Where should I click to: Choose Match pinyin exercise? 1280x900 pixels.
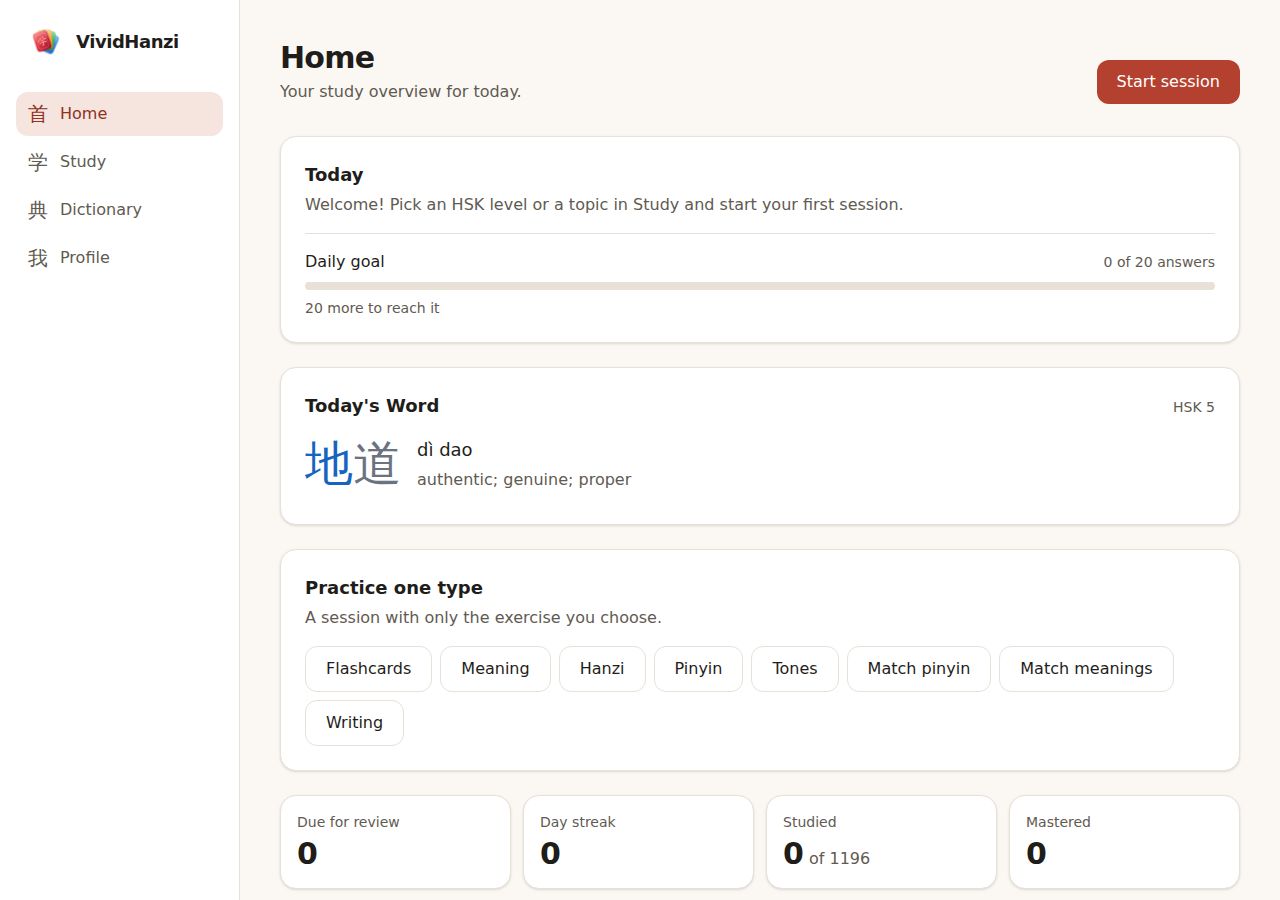click(919, 669)
